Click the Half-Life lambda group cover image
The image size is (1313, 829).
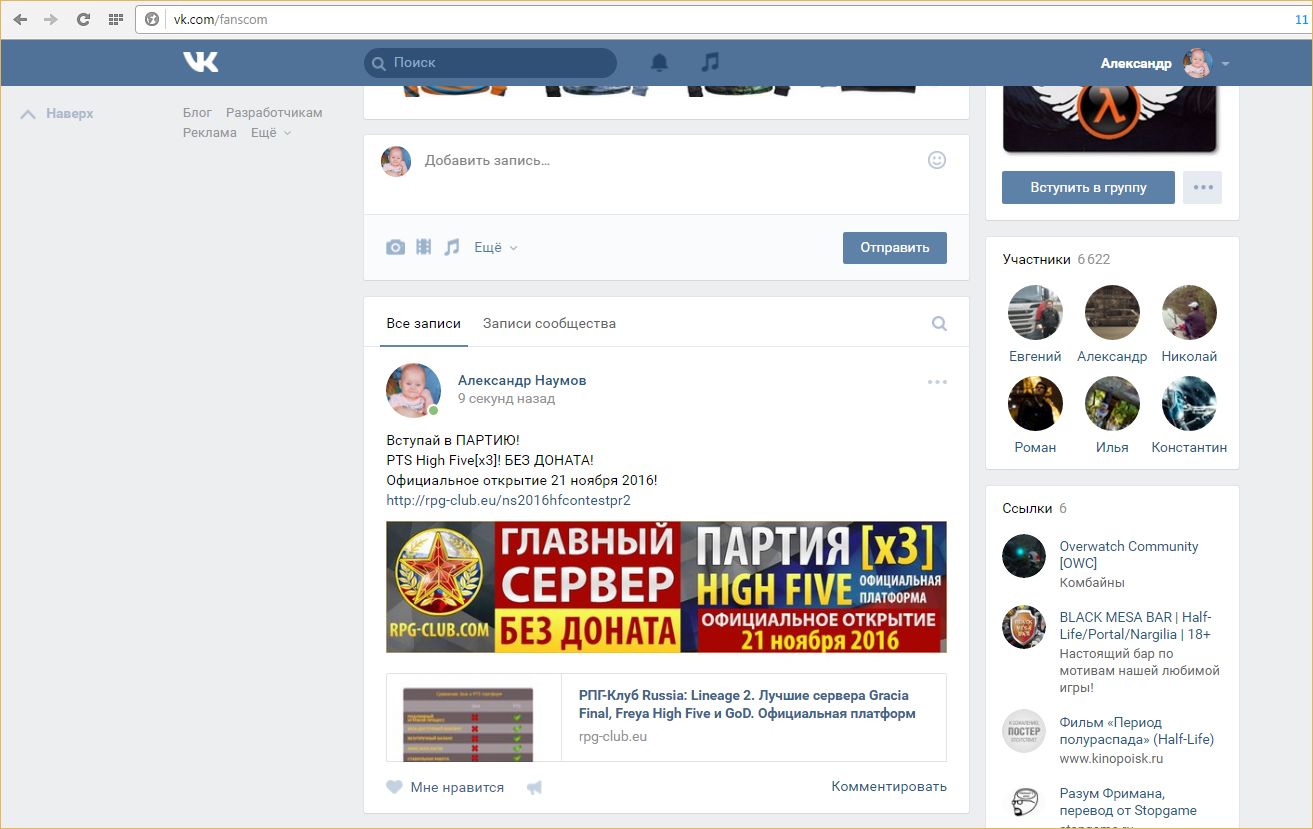(1110, 118)
